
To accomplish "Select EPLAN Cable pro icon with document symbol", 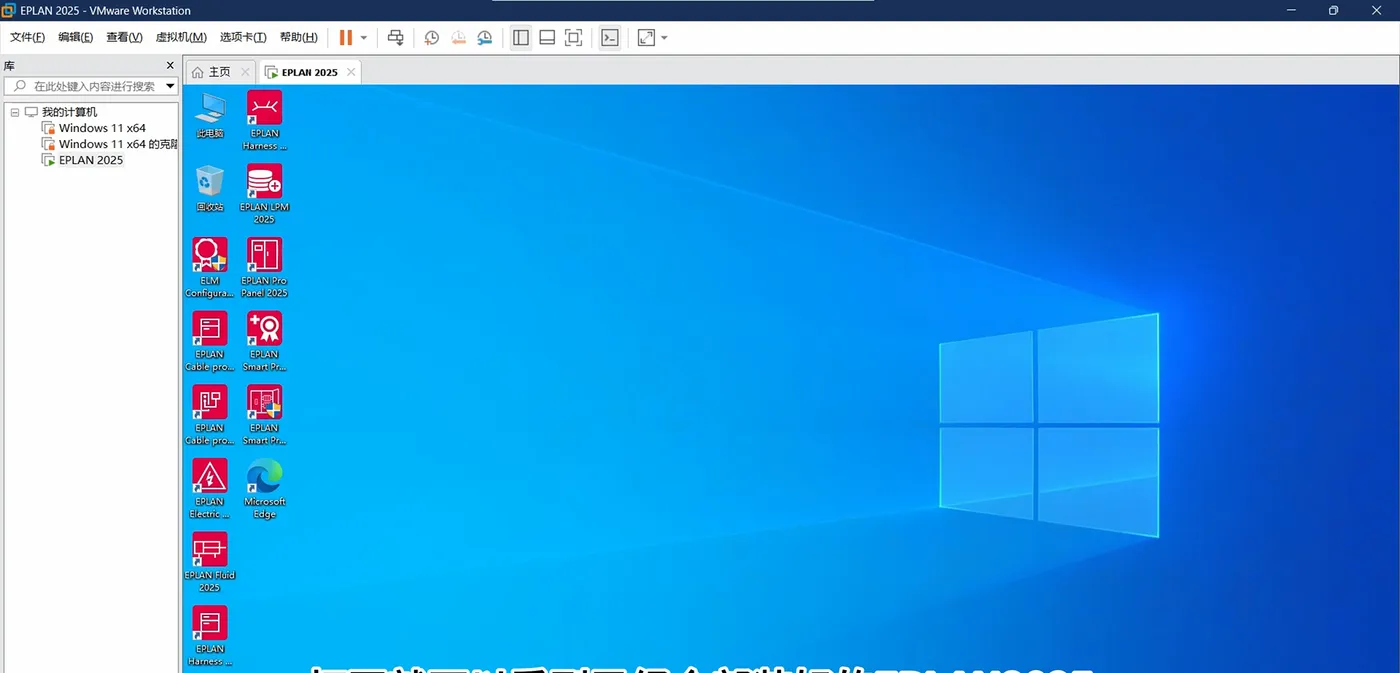I will pos(210,341).
